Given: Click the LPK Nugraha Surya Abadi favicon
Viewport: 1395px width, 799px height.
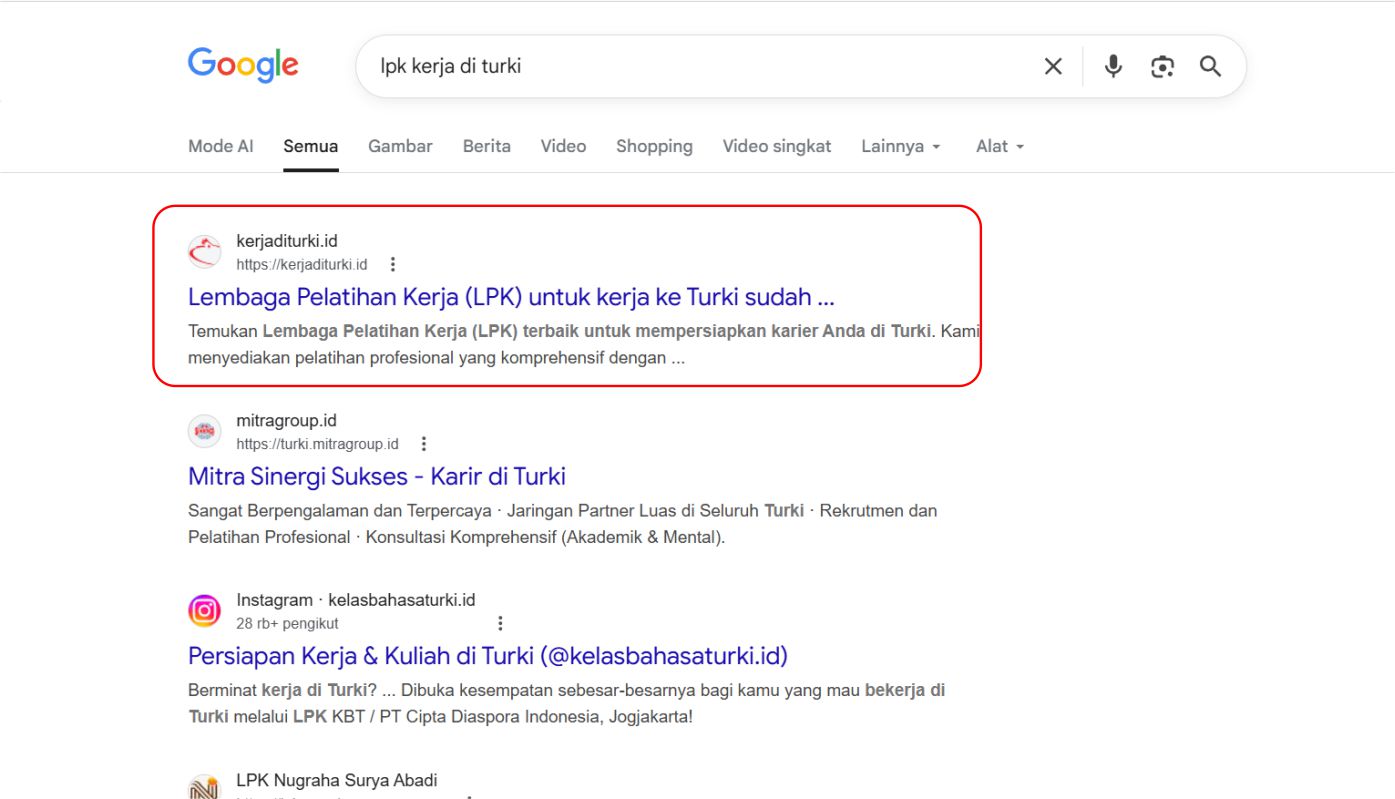Looking at the screenshot, I should pos(204,786).
